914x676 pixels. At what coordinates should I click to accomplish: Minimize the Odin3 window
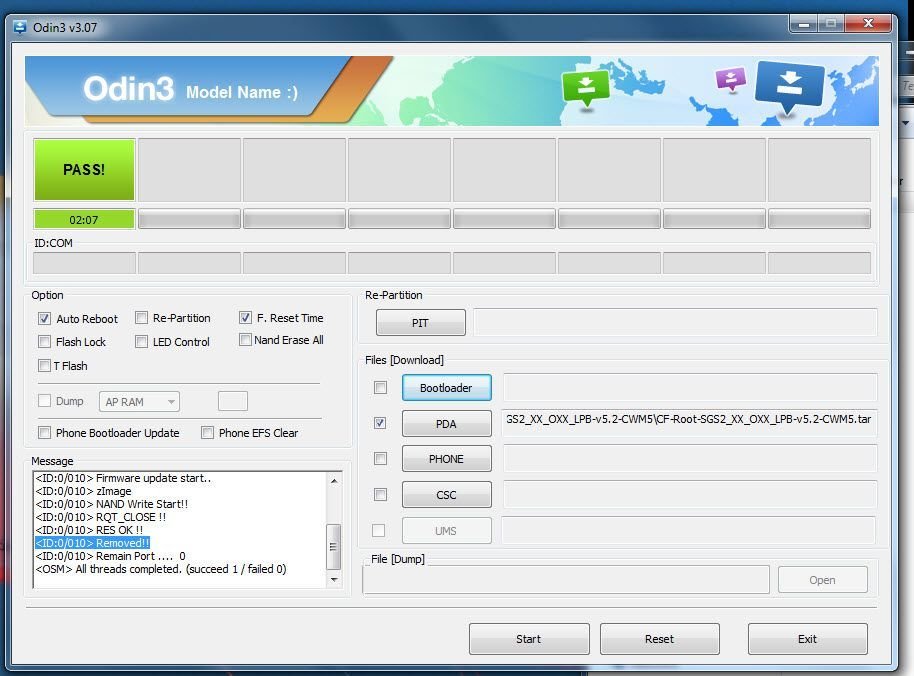click(804, 23)
